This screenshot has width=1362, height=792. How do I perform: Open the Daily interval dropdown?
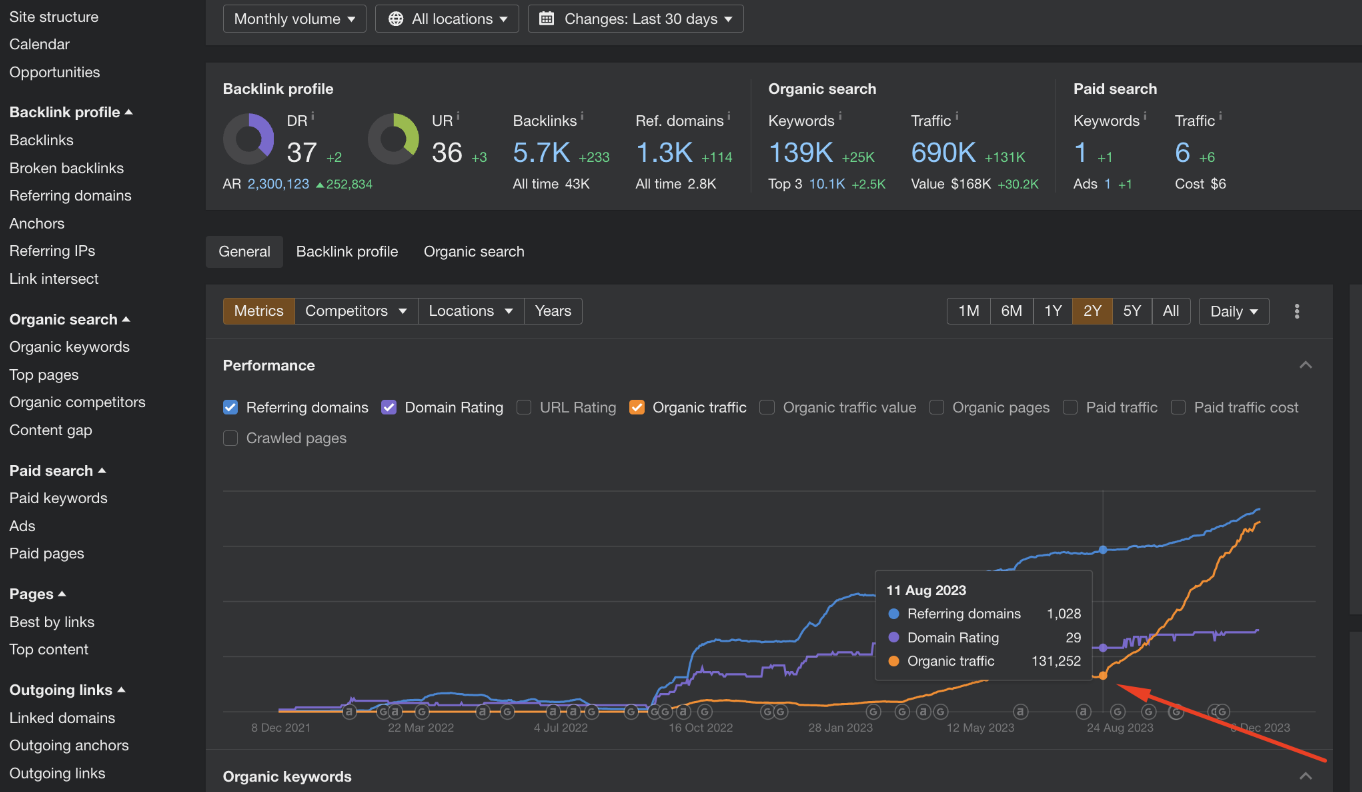pos(1234,311)
